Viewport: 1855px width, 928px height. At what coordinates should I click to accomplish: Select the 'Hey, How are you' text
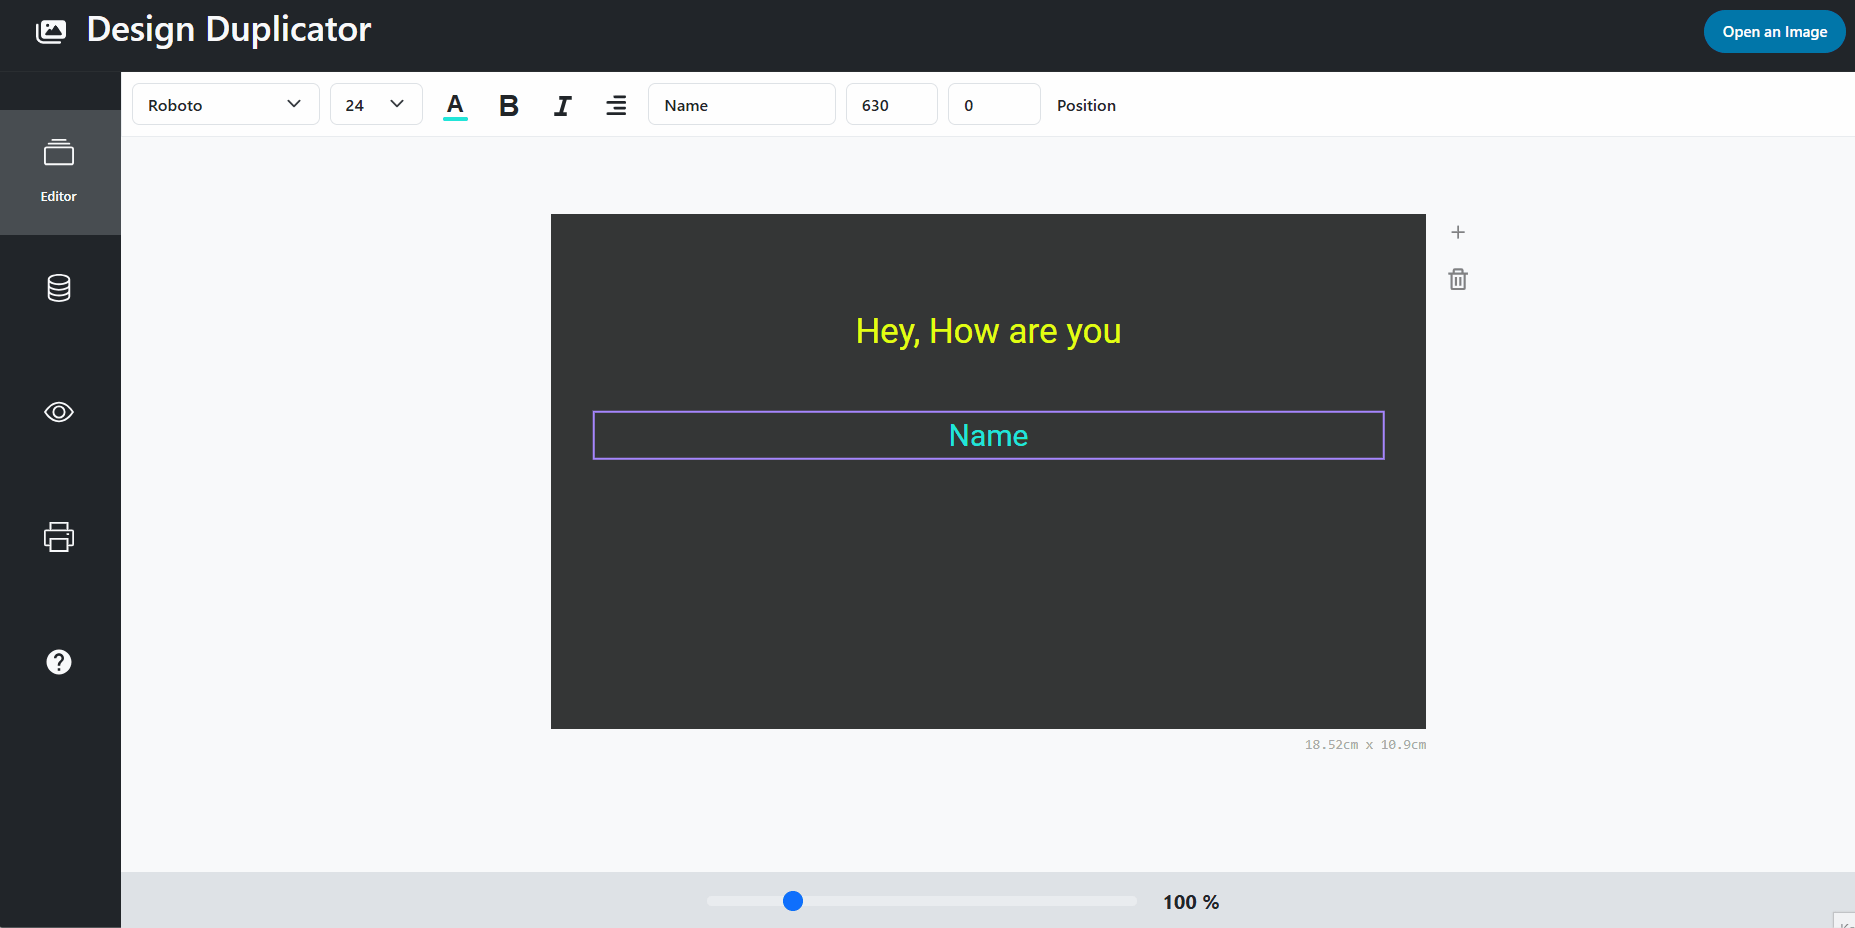(x=988, y=331)
